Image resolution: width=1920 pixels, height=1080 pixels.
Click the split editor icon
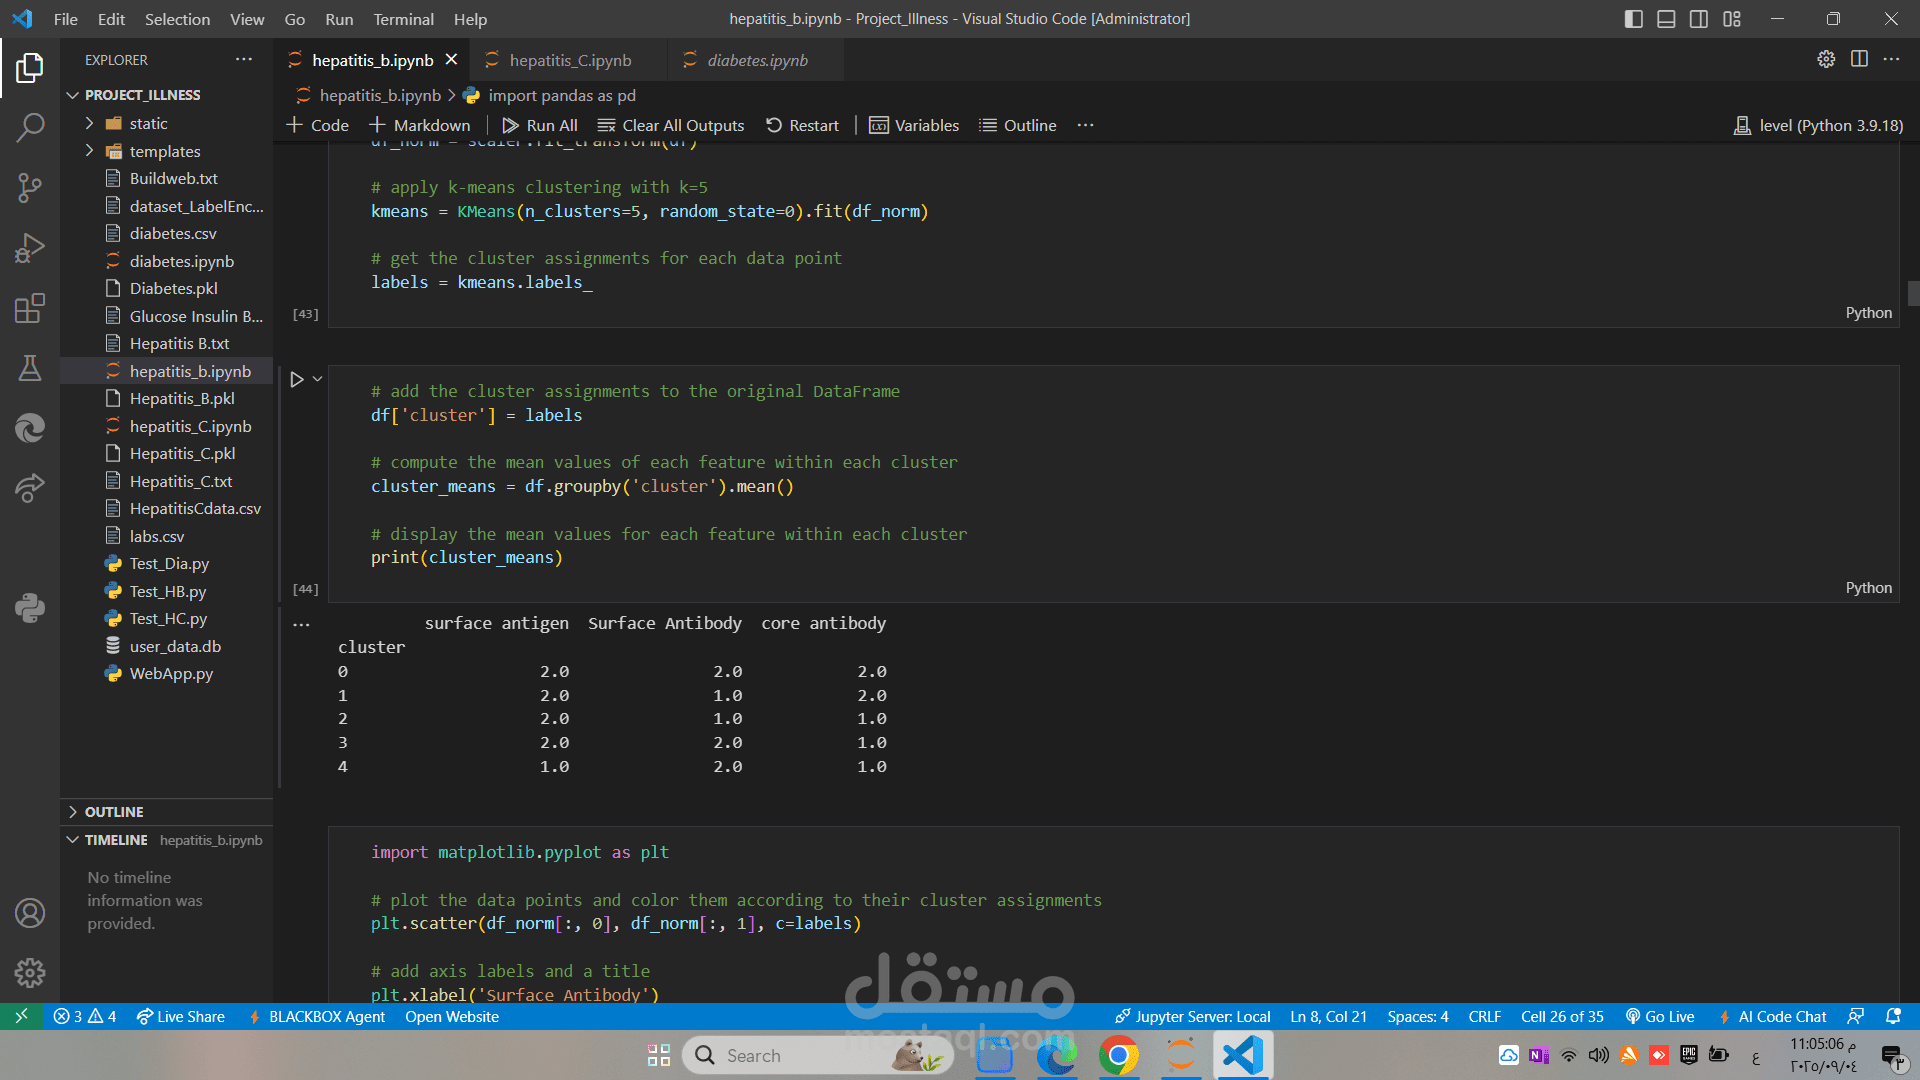(1859, 59)
